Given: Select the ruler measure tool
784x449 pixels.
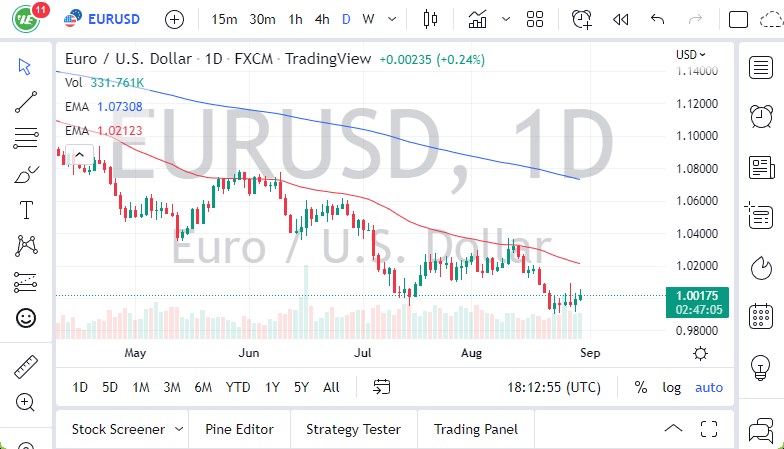Looking at the screenshot, I should [26, 367].
